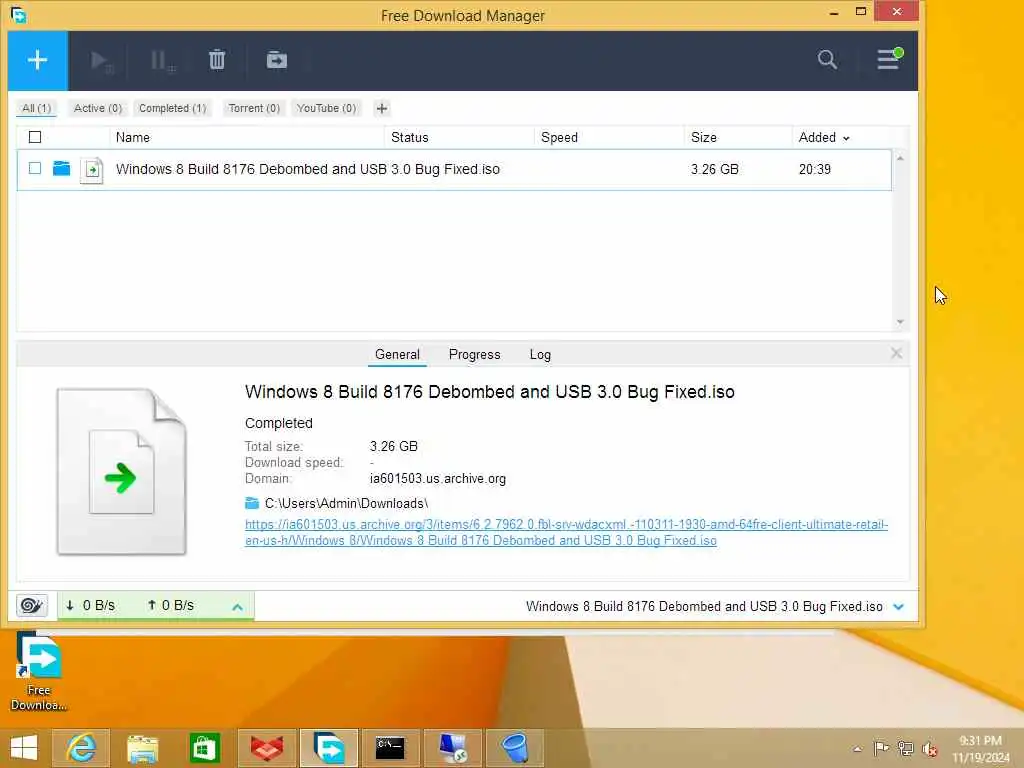The height and width of the screenshot is (768, 1024).
Task: Select the YouTube (0) filter tab
Action: pyautogui.click(x=327, y=108)
